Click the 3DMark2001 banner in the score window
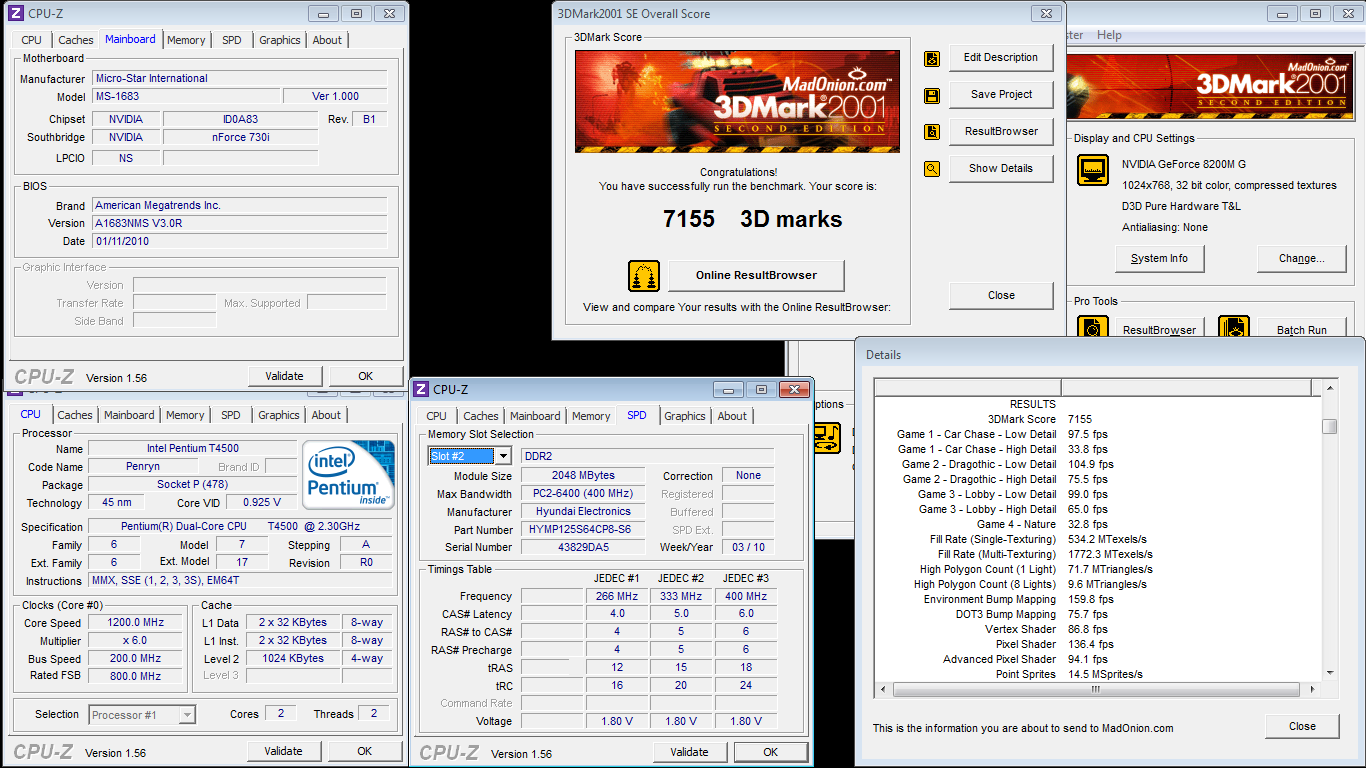Image resolution: width=1366 pixels, height=768 pixels. coord(736,101)
